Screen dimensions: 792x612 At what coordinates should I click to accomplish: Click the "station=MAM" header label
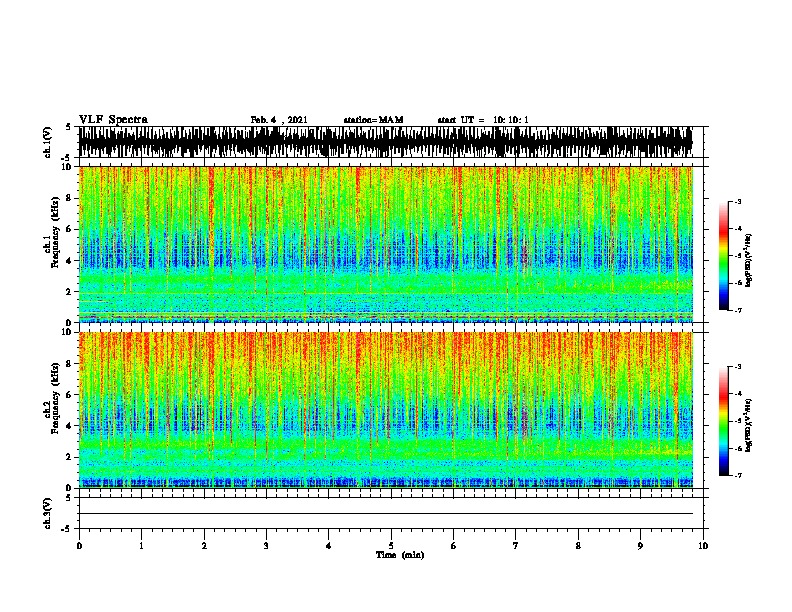pyautogui.click(x=373, y=120)
